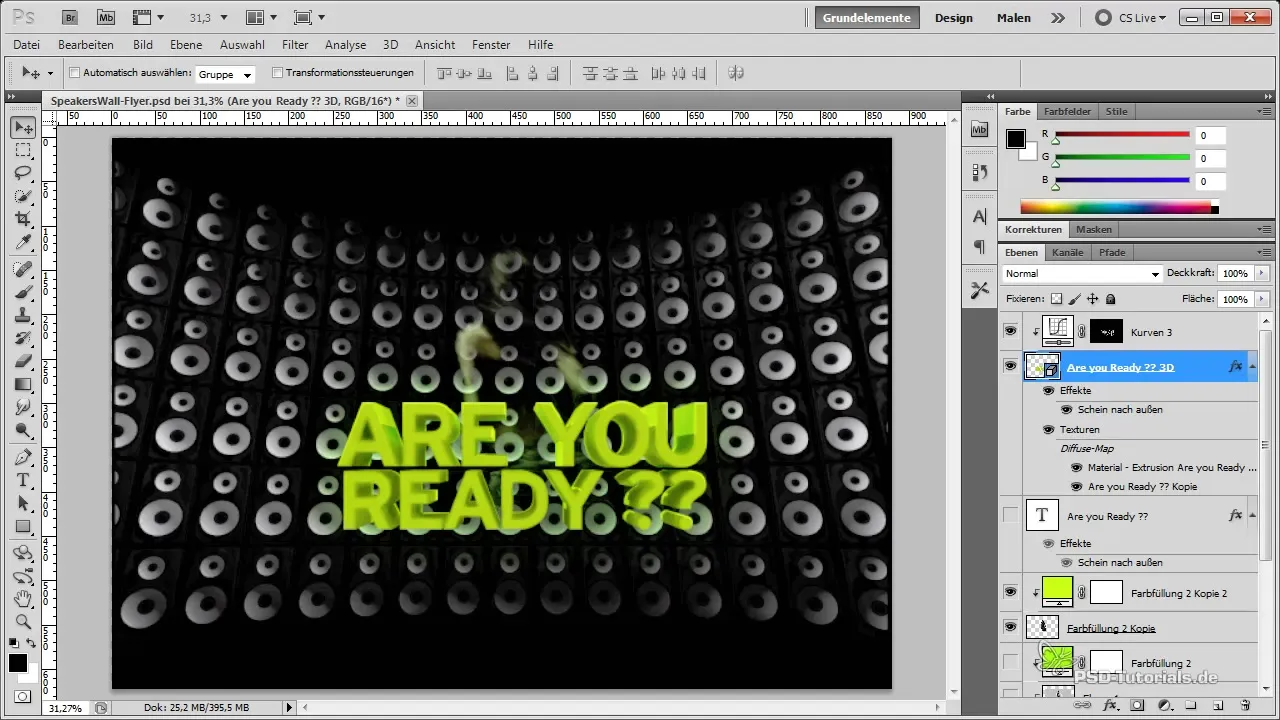Select the Hand tool

pos(23,599)
